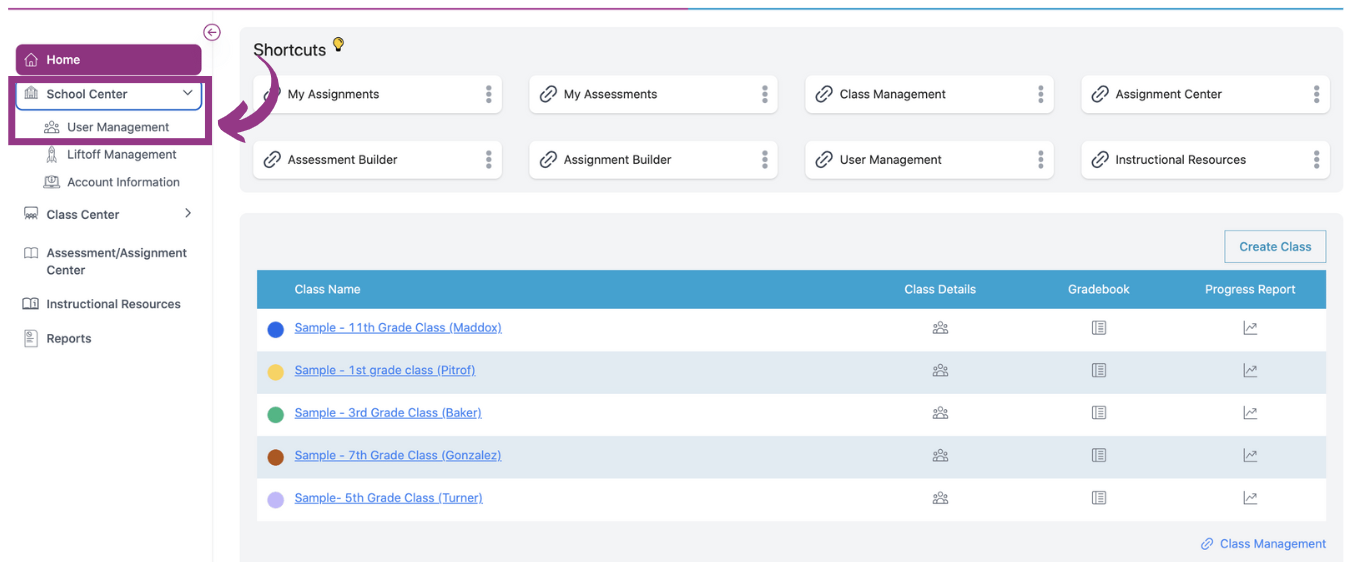
Task: Open Sample - 11th Grade Class (Maddox)
Action: [398, 328]
